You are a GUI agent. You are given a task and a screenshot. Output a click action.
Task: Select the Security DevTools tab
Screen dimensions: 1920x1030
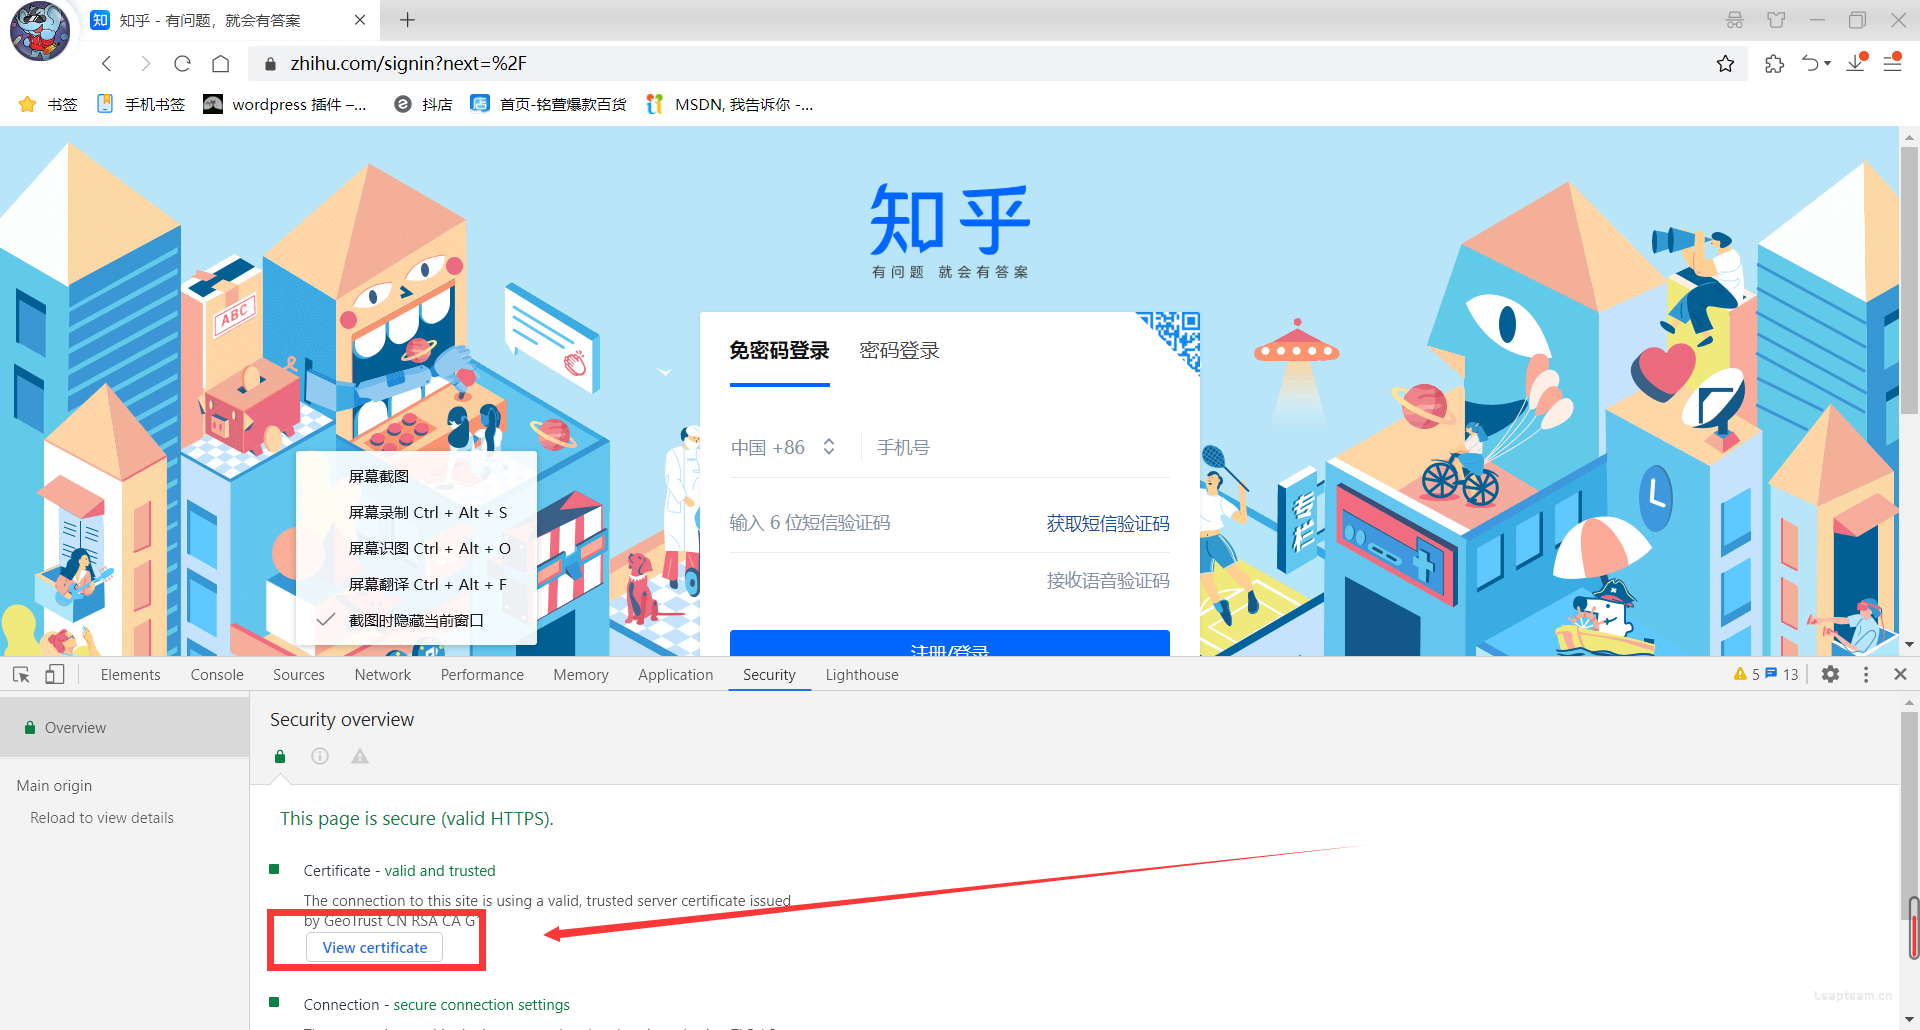769,675
